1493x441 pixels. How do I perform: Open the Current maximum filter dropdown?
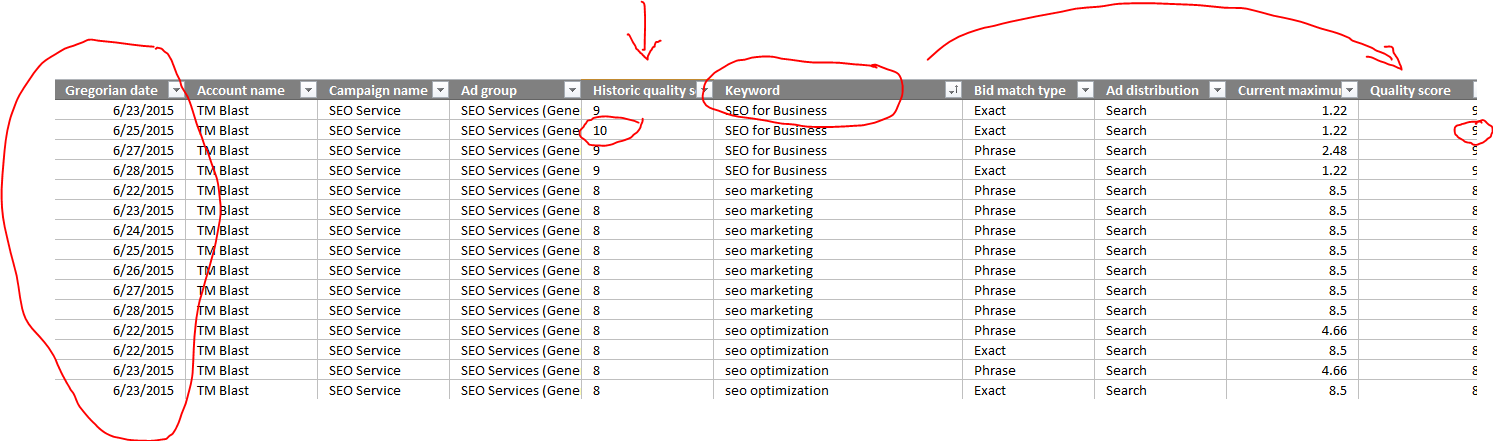1349,90
